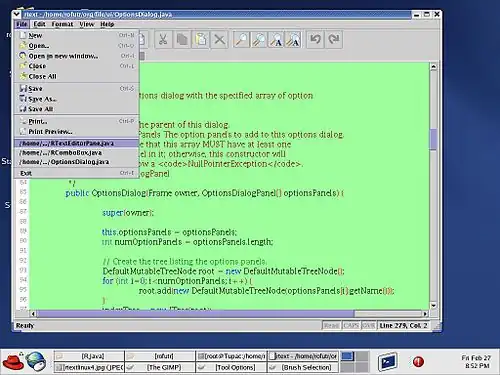Click the Cut scissors toolbar icon
500x375 pixels.
[163, 40]
